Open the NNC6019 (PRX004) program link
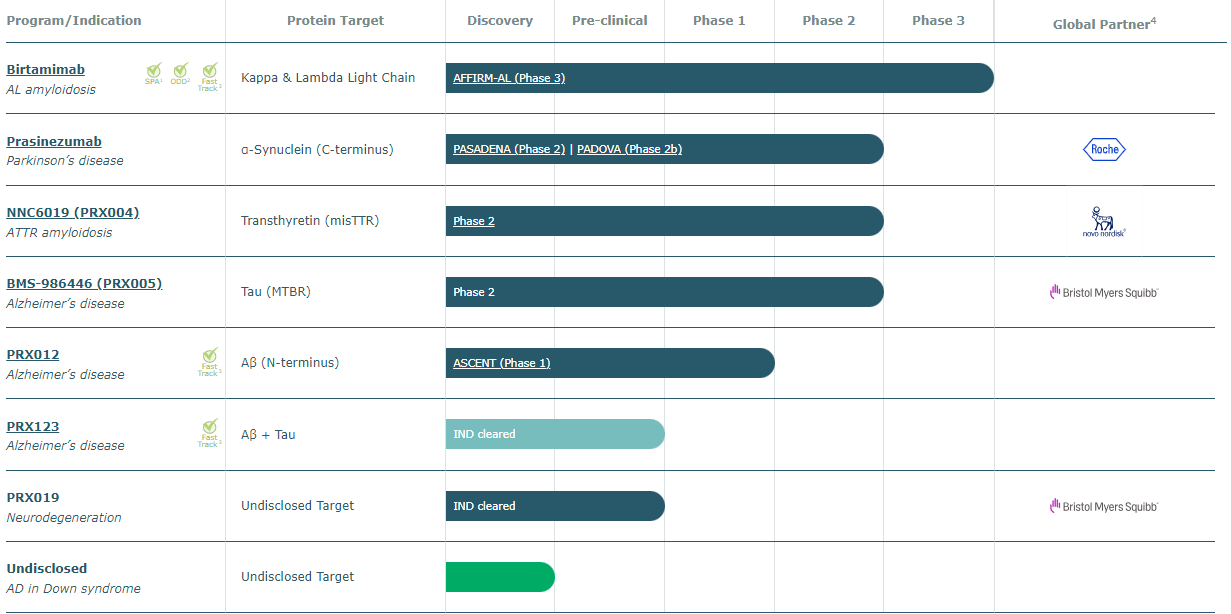 coord(73,213)
